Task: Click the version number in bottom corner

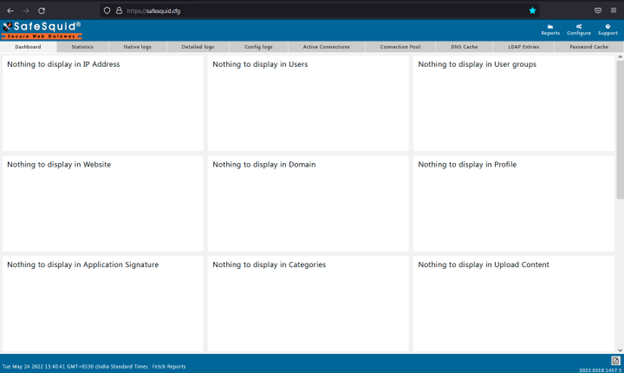Action: 600,370
